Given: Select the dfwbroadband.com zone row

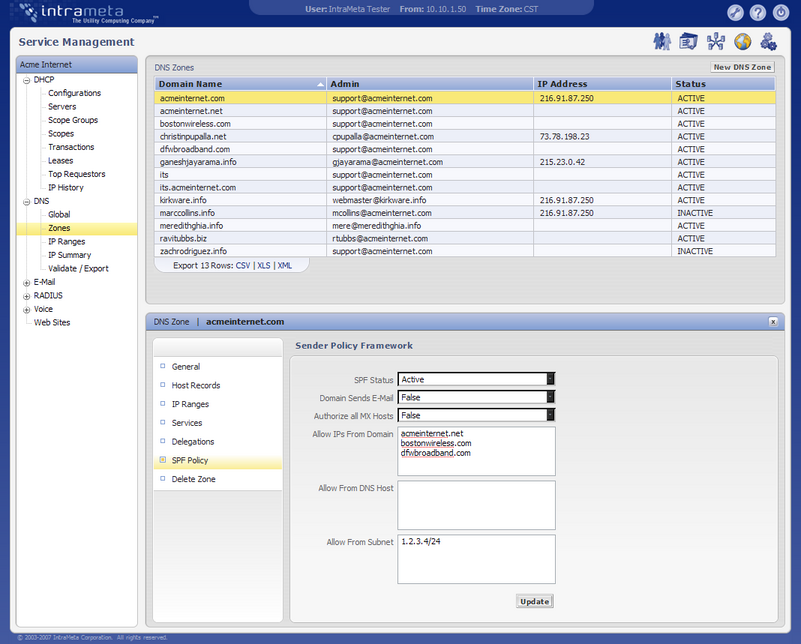Looking at the screenshot, I should (x=465, y=149).
